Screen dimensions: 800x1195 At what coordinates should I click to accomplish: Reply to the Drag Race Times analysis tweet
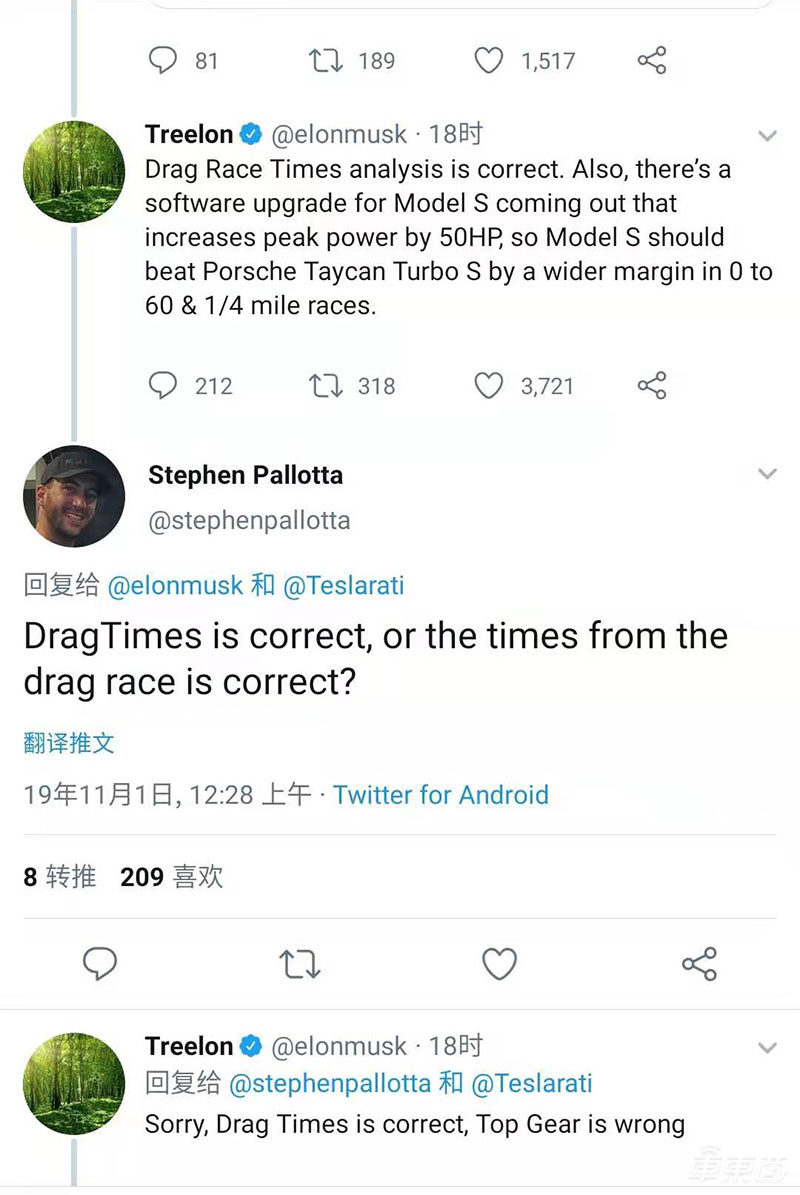click(163, 386)
